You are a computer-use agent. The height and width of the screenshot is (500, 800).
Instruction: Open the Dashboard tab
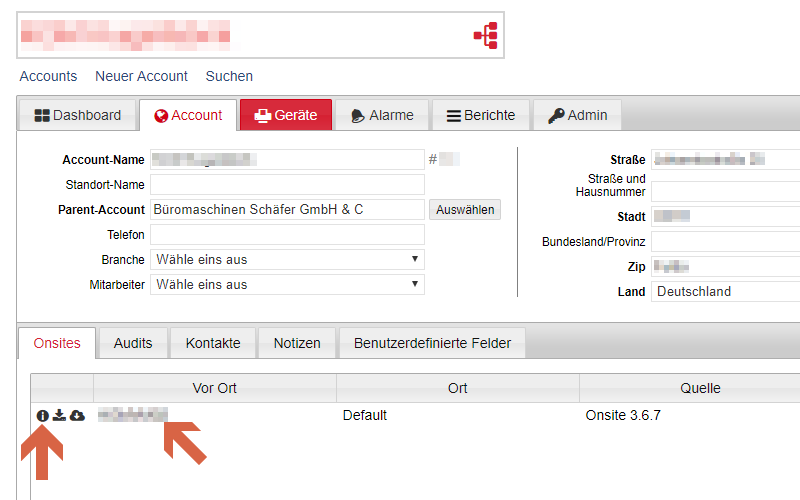pyautogui.click(x=77, y=115)
